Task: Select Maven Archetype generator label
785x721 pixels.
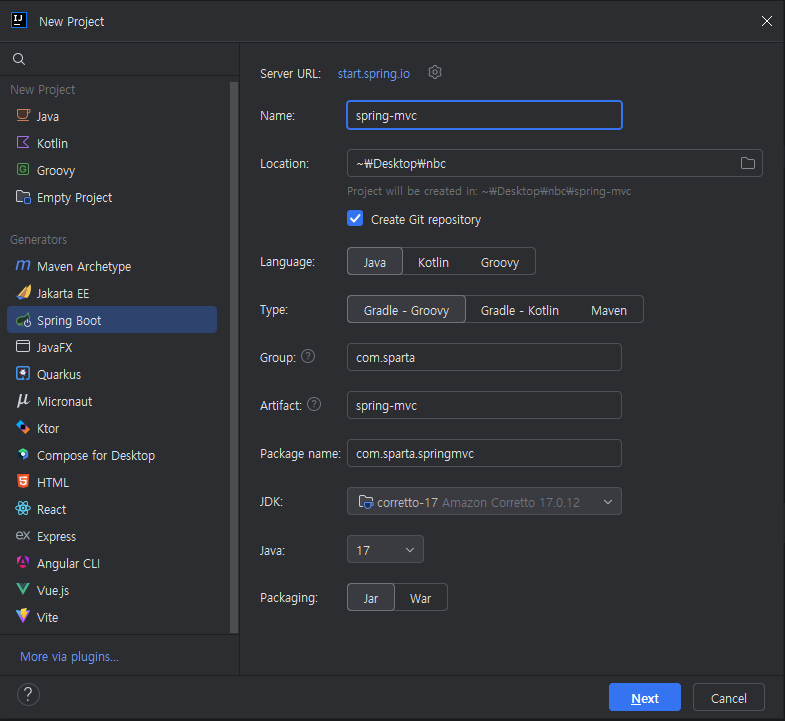Action: coord(84,266)
